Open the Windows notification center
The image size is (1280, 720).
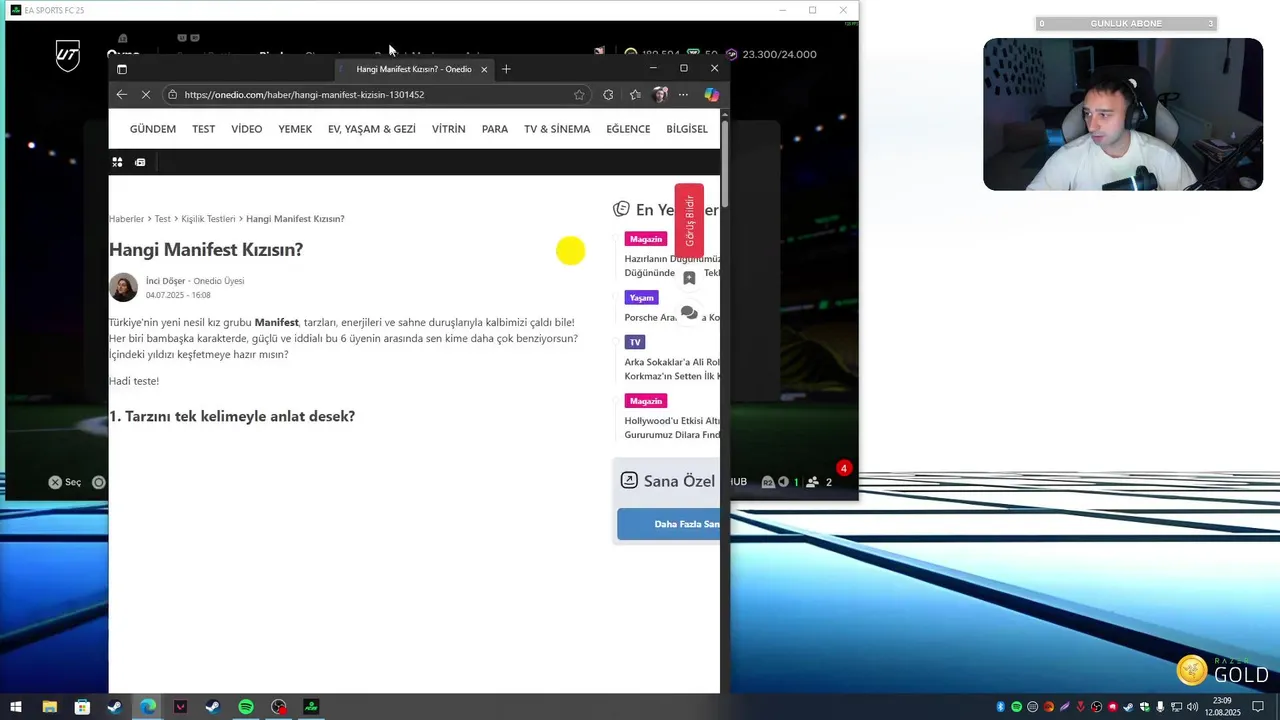1258,707
